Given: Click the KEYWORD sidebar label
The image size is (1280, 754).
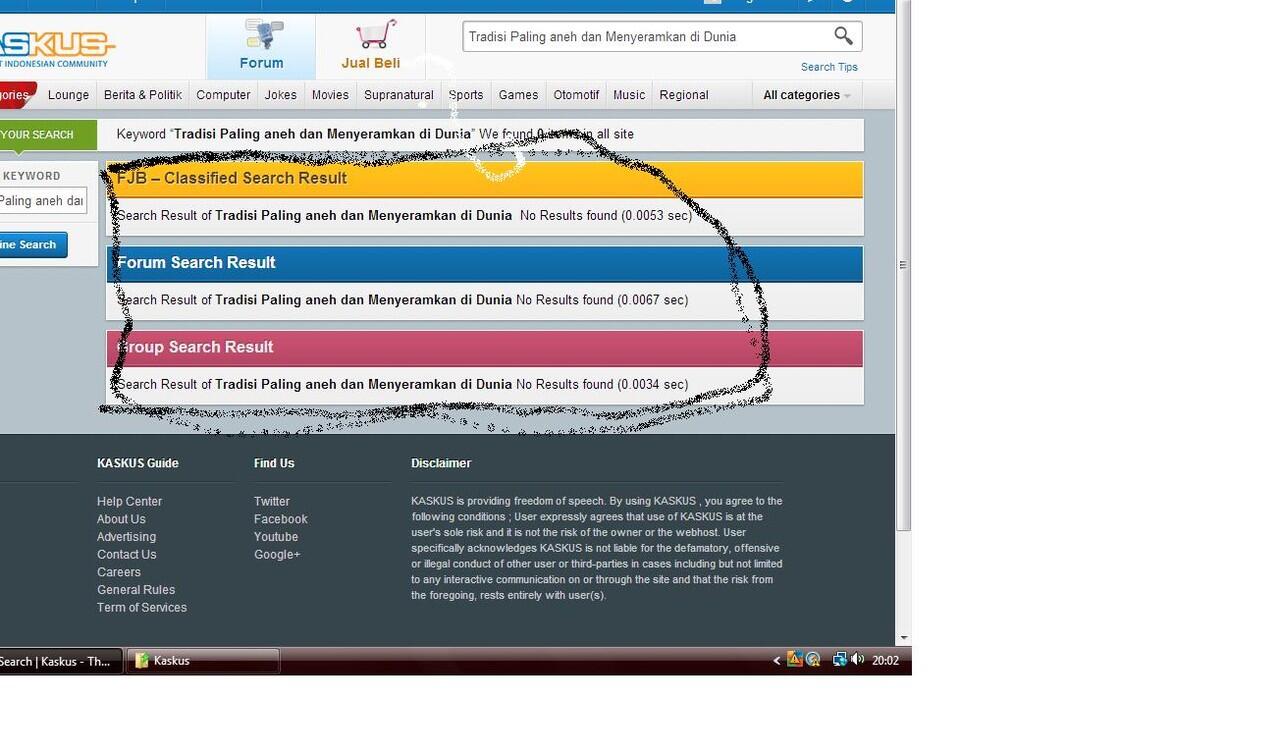Looking at the screenshot, I should 32,176.
